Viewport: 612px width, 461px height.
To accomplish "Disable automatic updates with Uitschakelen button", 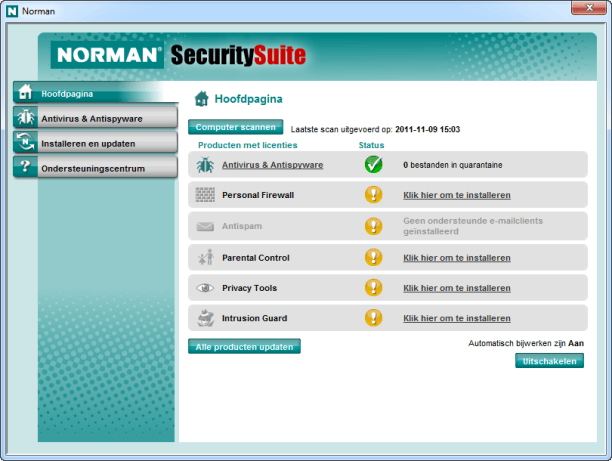I will click(x=549, y=361).
